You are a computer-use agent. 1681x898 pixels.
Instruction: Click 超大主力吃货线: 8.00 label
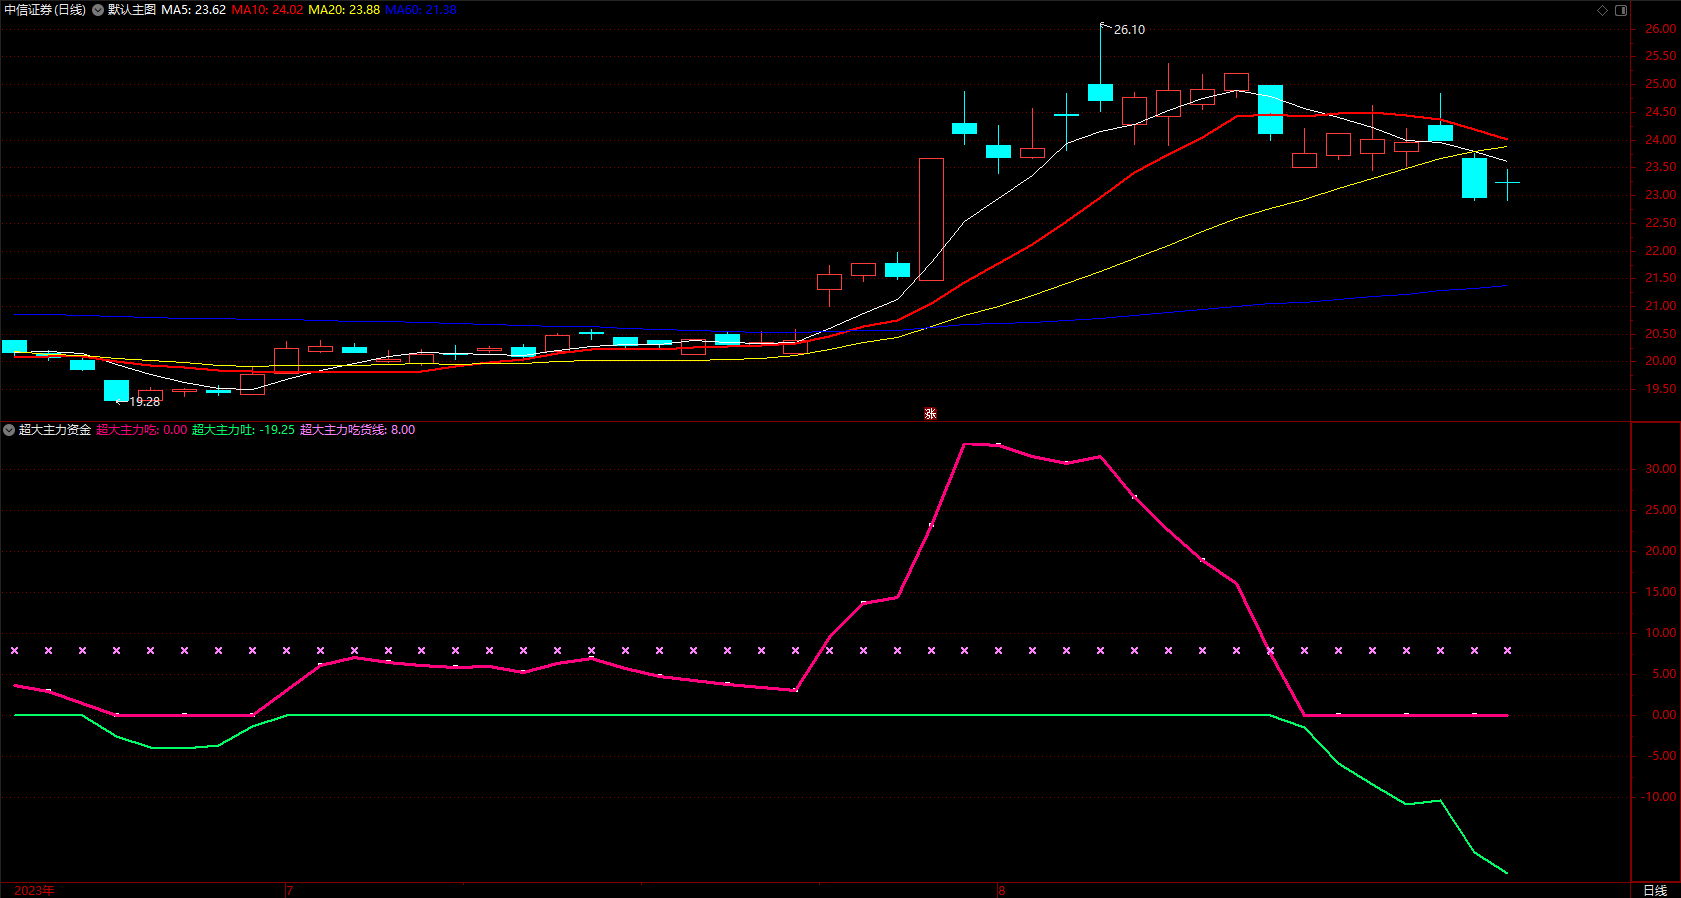[x=357, y=430]
